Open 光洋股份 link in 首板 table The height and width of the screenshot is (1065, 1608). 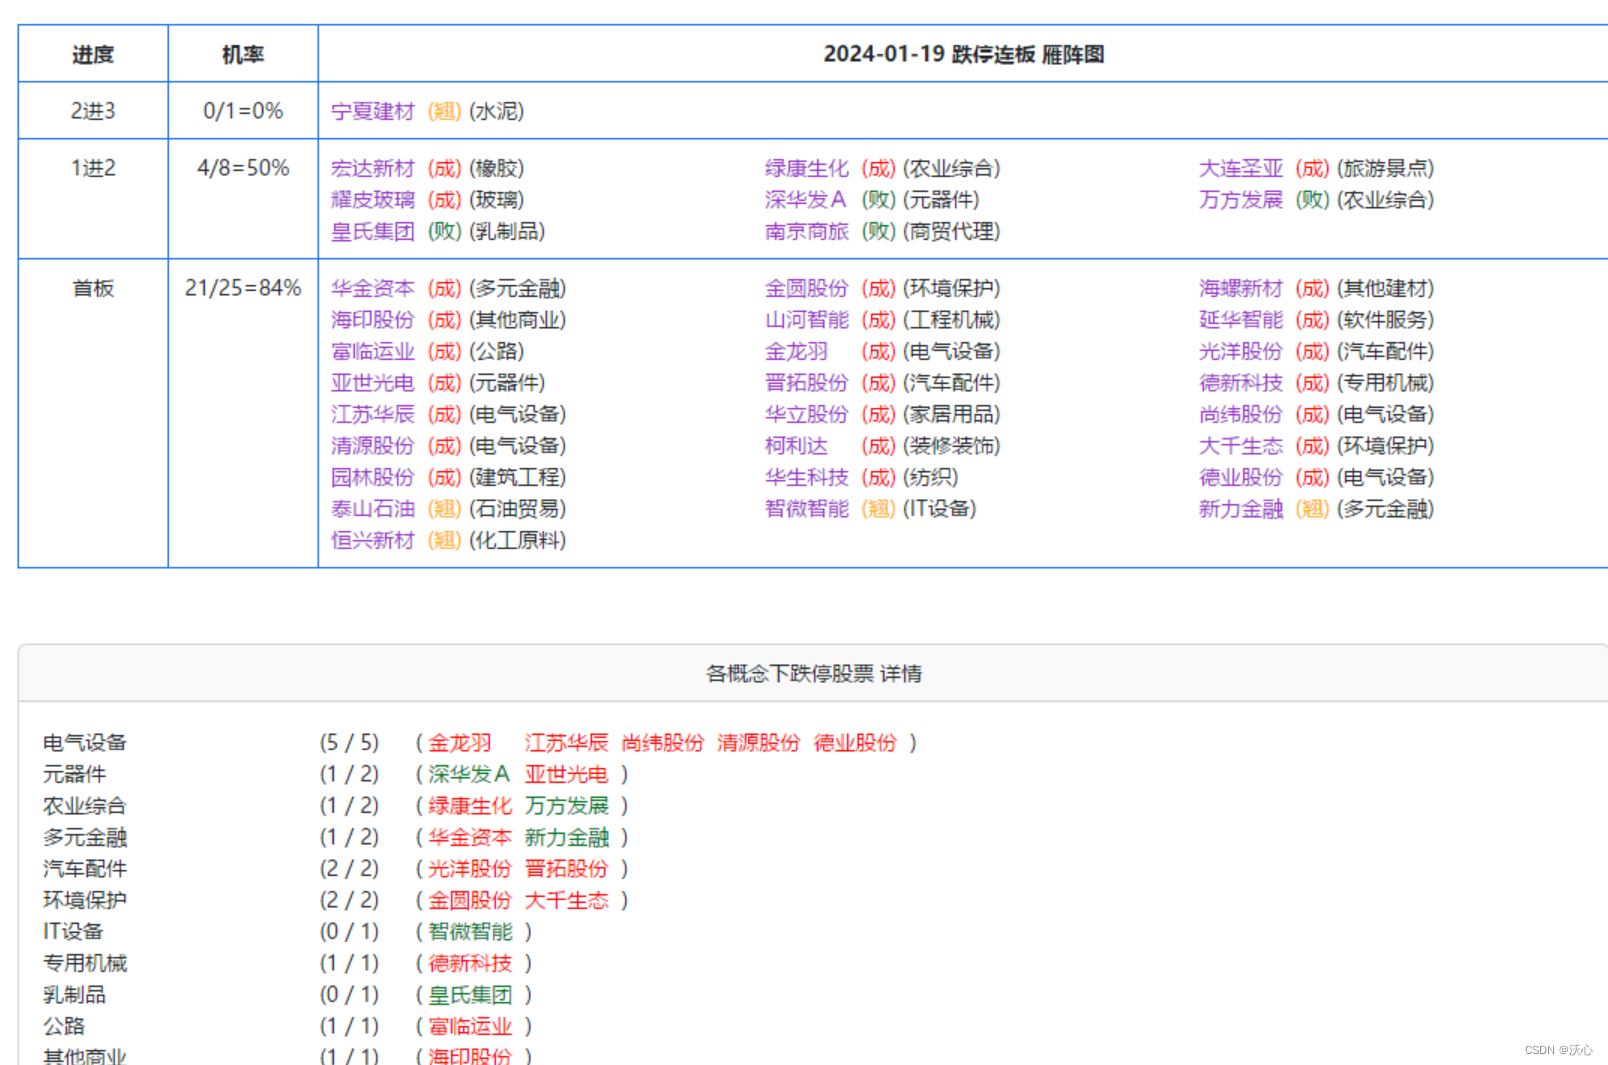pyautogui.click(x=1240, y=351)
